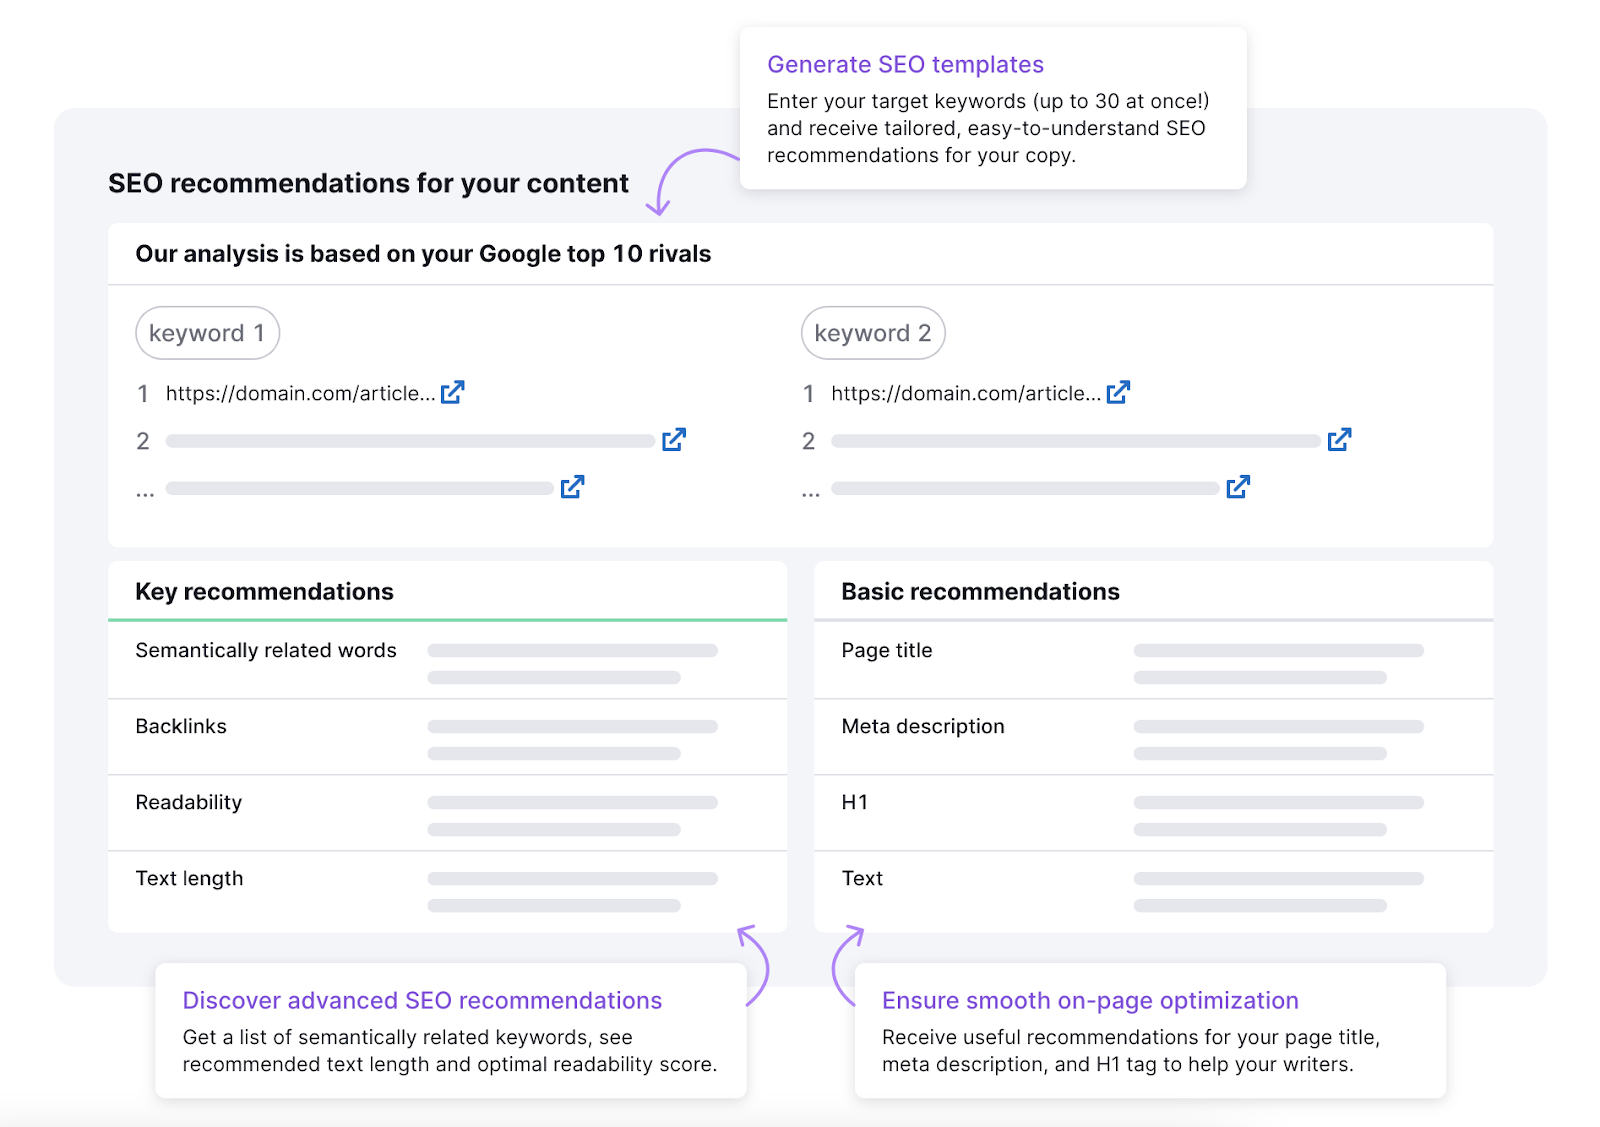The width and height of the screenshot is (1600, 1127).
Task: Select the Backlinks recommendation row
Action: tap(447, 737)
